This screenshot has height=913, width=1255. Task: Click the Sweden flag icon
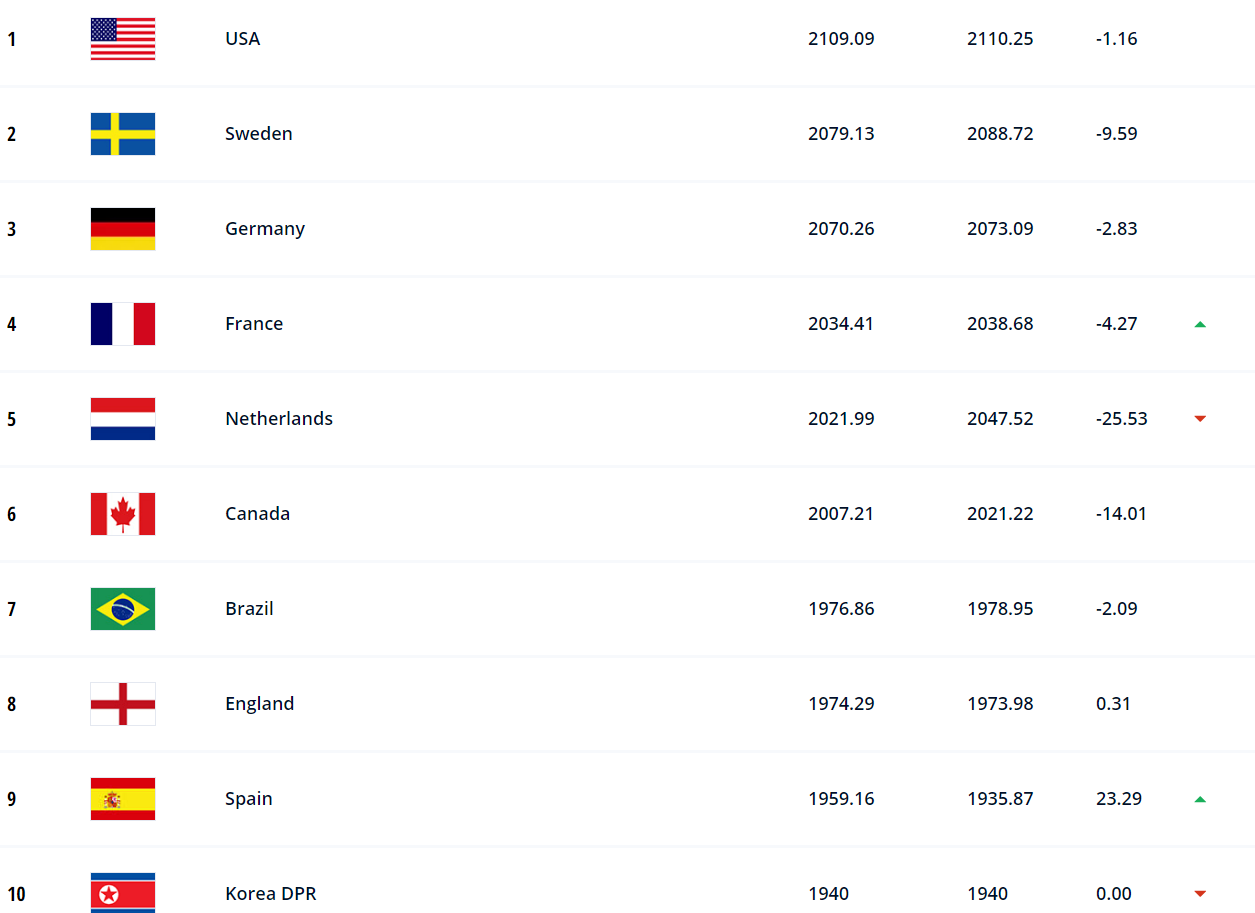[x=123, y=134]
